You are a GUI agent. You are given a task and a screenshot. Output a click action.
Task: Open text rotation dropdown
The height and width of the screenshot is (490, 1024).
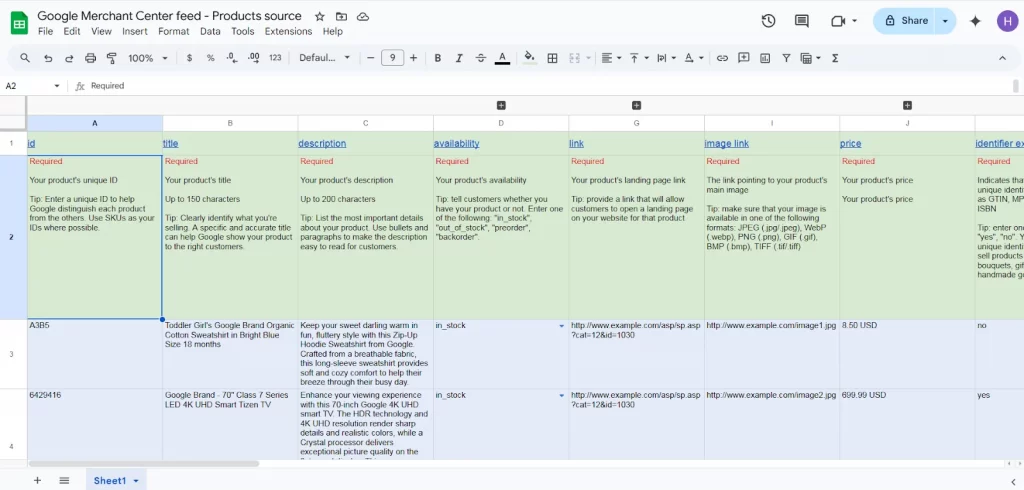694,58
